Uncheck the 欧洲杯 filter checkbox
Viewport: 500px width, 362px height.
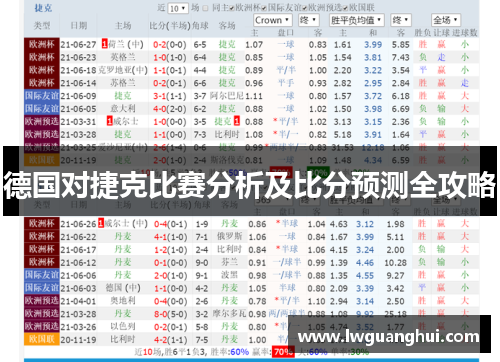tap(232, 8)
